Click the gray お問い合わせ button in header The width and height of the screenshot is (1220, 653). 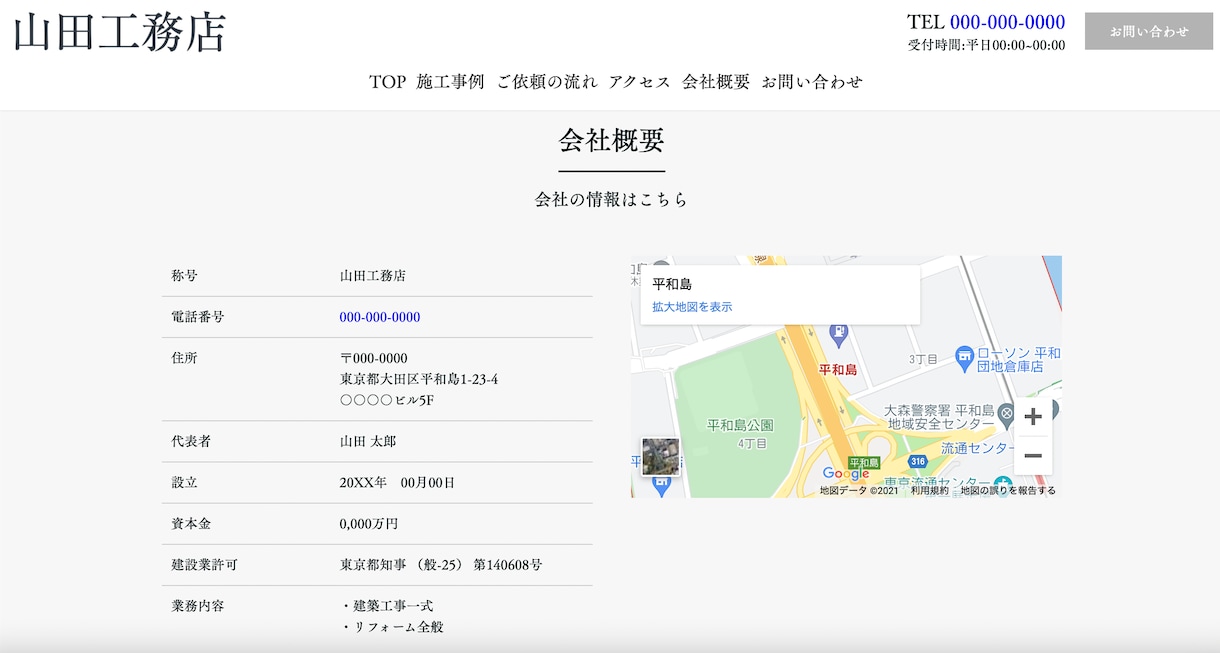1149,31
